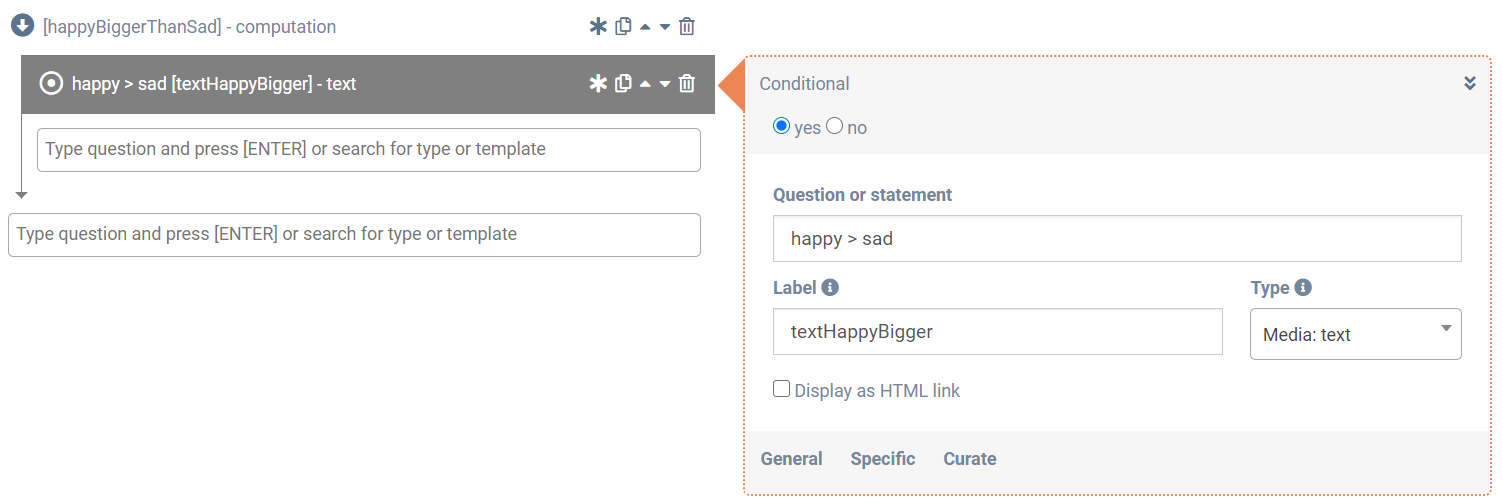The image size is (1503, 504).
Task: Open the Curate tab
Action: click(969, 459)
